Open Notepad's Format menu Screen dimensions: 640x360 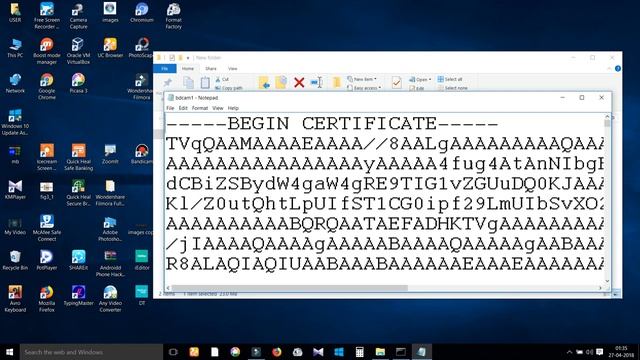pyautogui.click(x=200, y=108)
